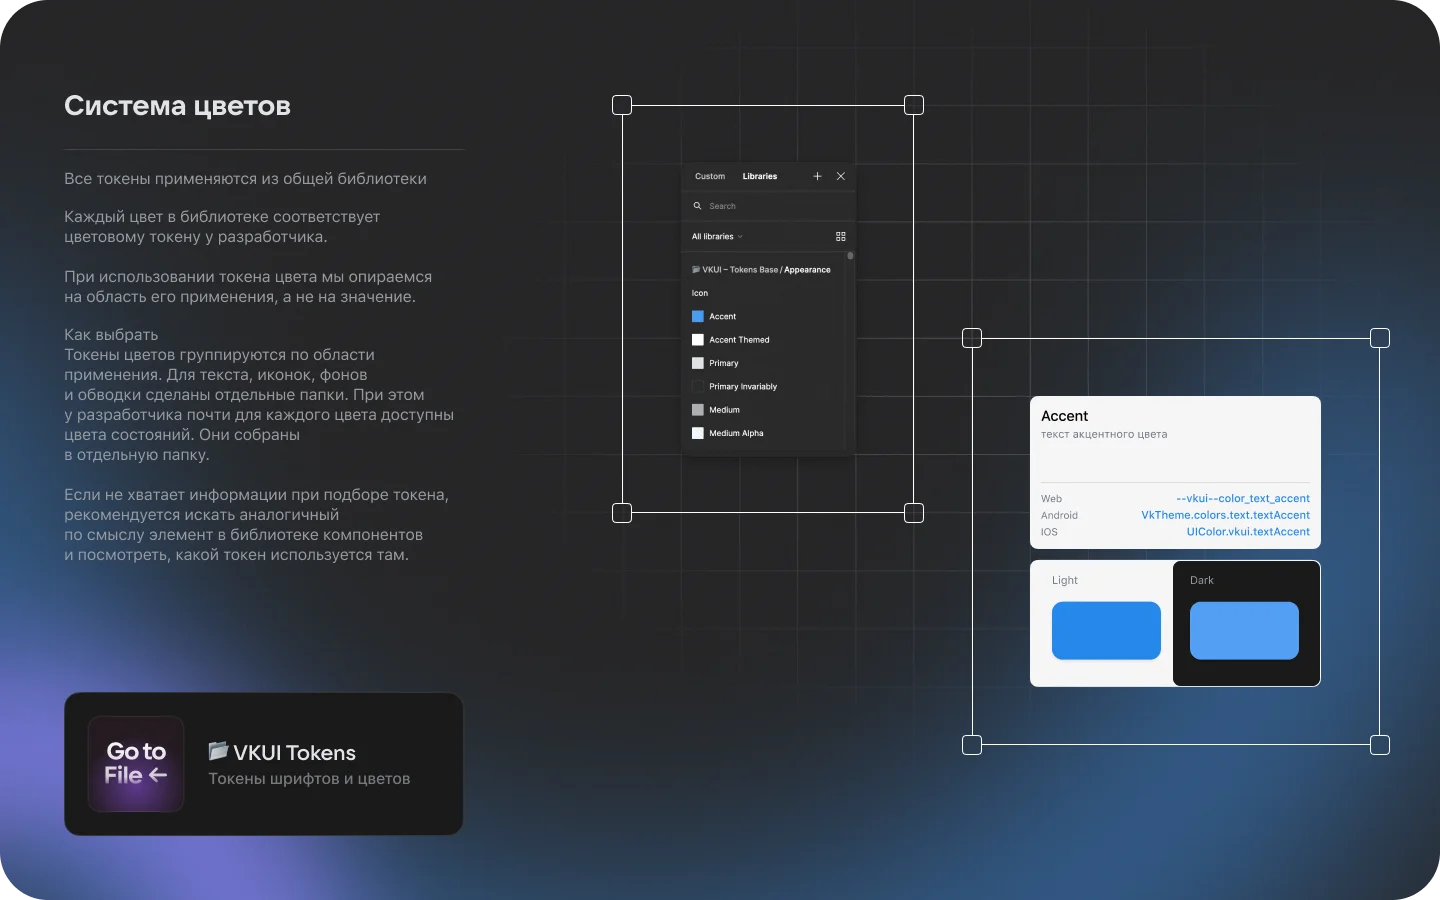Click the --vkui--color_text_accent Web token link
This screenshot has height=900, width=1440.
click(x=1243, y=498)
